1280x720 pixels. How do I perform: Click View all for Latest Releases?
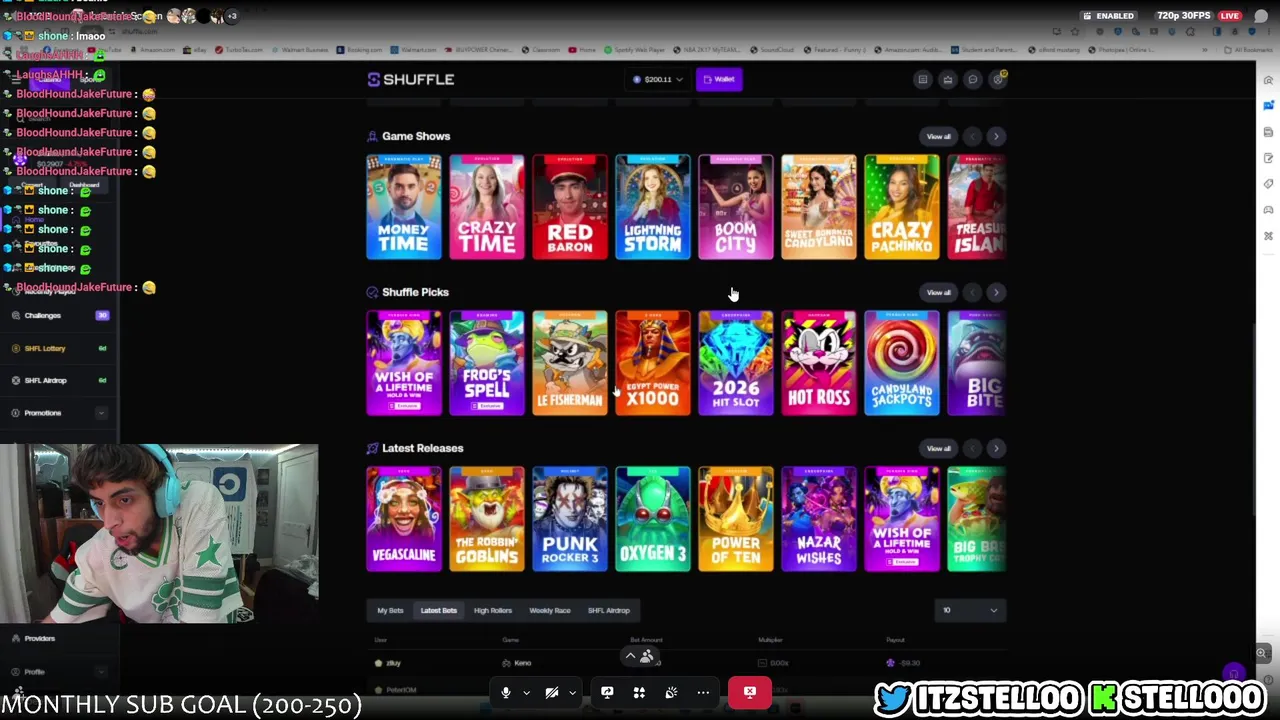pyautogui.click(x=938, y=448)
